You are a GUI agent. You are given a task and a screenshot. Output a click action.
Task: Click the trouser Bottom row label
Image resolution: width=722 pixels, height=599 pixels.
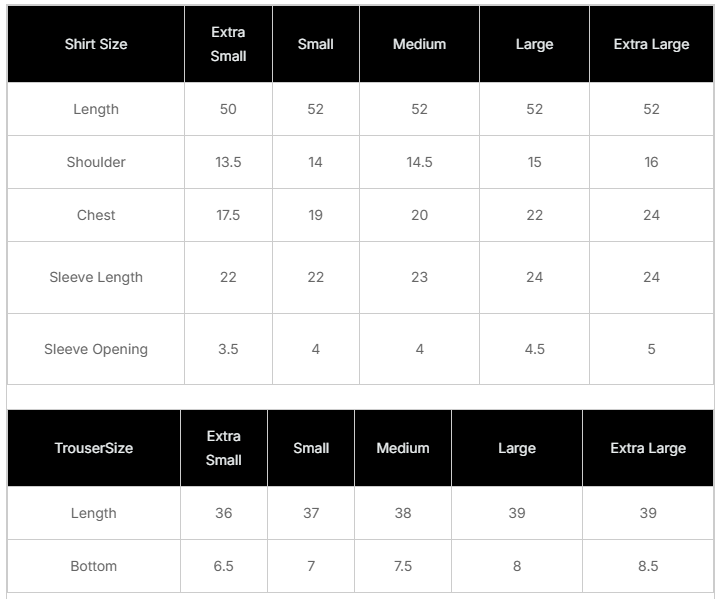tap(94, 566)
